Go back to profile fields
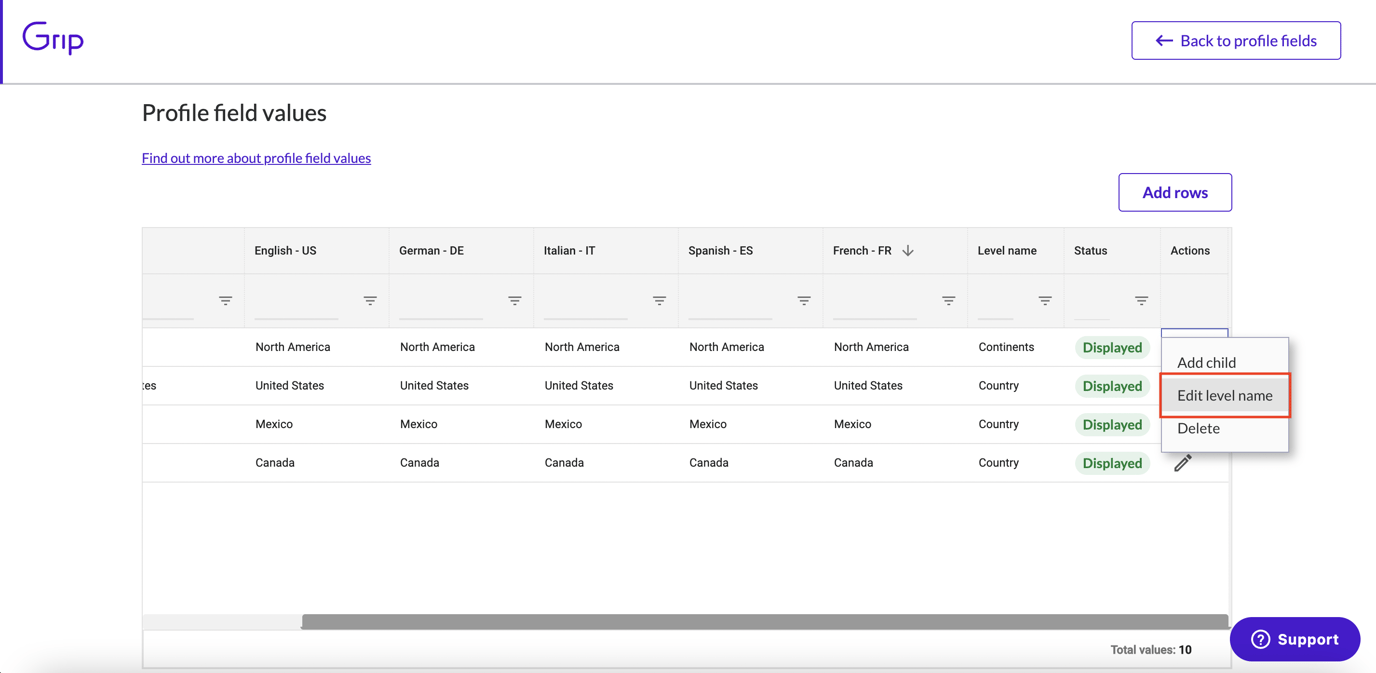Viewport: 1376px width, 673px height. tap(1236, 40)
